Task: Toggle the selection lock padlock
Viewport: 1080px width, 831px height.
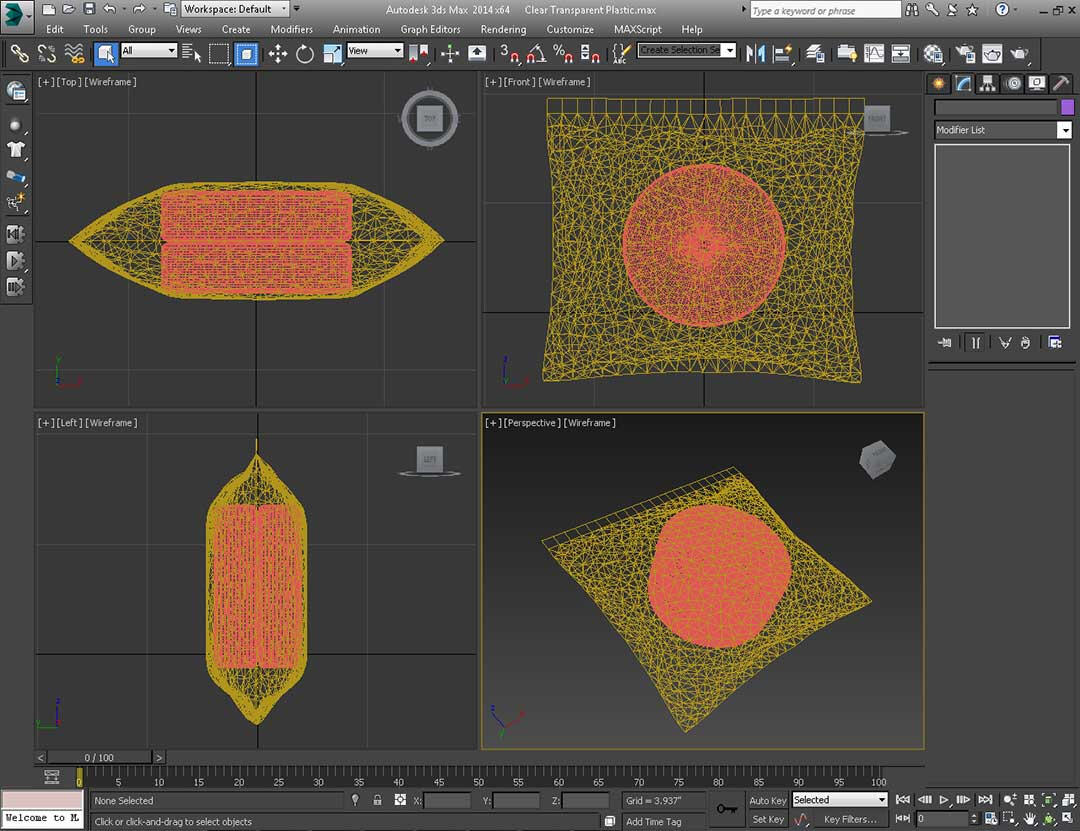Action: [377, 800]
